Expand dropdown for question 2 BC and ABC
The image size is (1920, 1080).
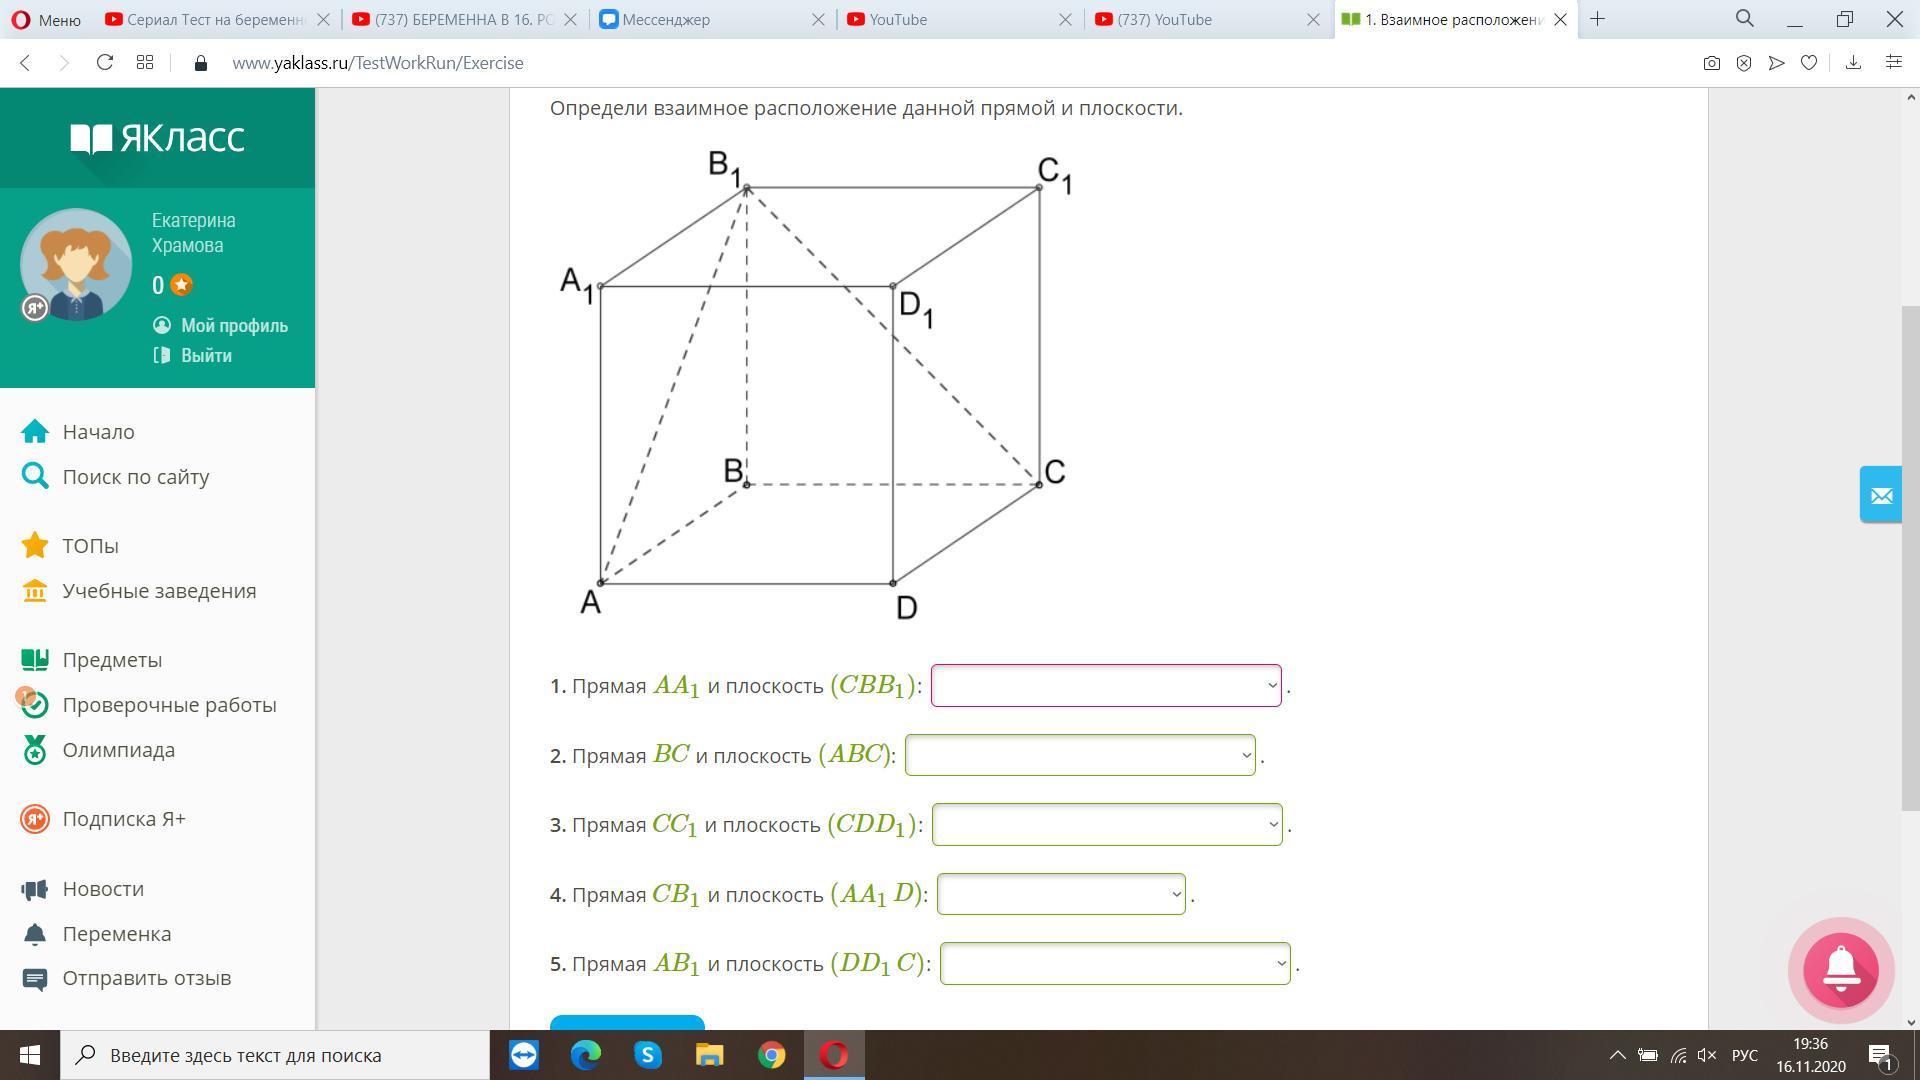click(1080, 755)
